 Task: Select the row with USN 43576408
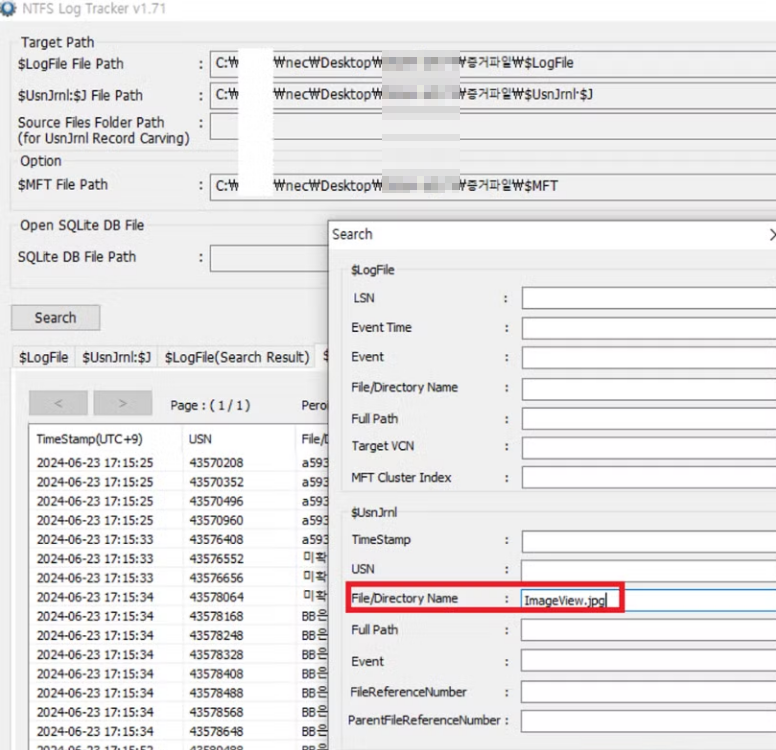pyautogui.click(x=179, y=540)
